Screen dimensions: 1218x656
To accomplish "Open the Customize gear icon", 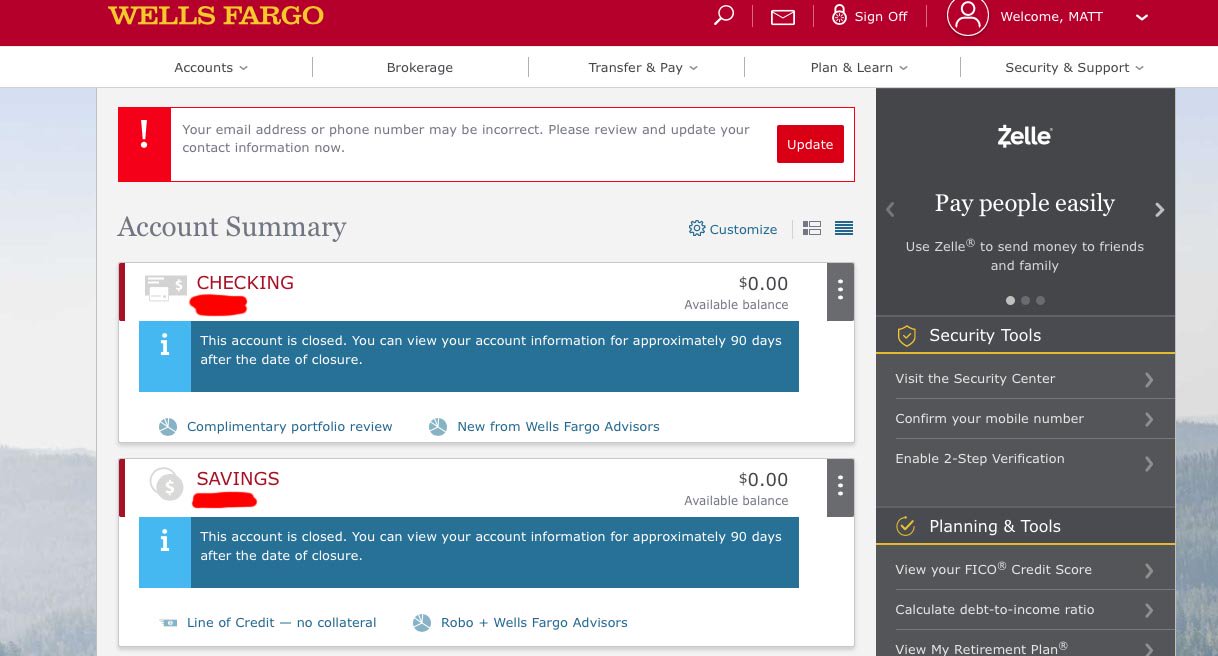I will (x=697, y=229).
